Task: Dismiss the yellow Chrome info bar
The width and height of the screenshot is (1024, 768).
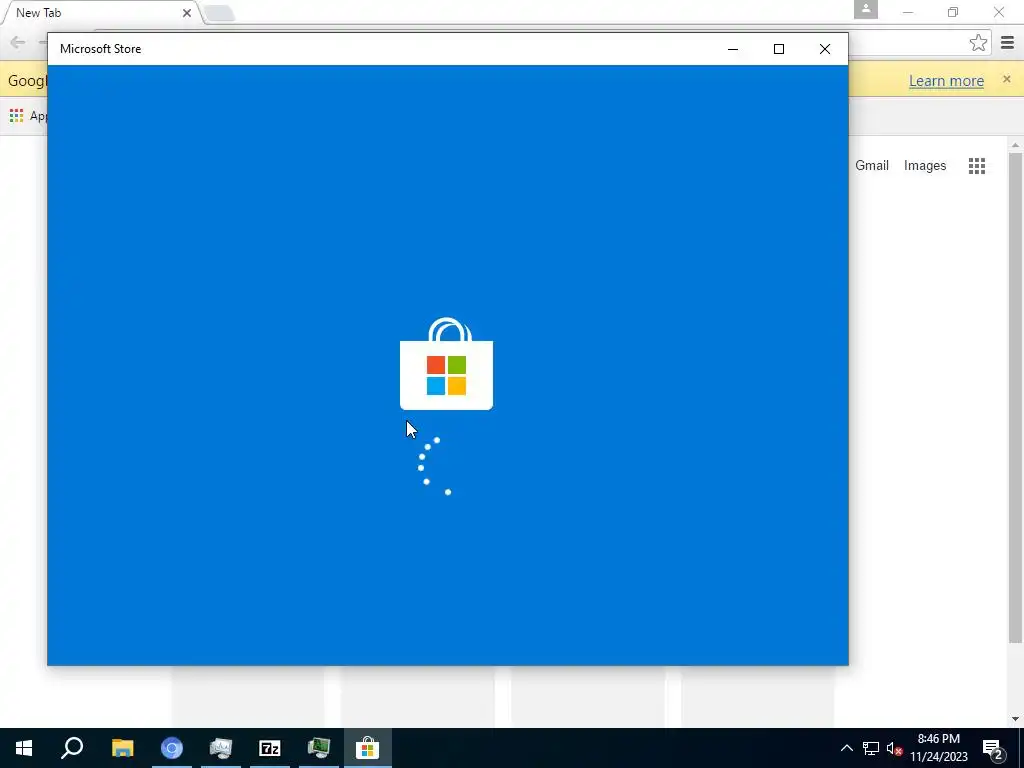Action: pos(1006,79)
